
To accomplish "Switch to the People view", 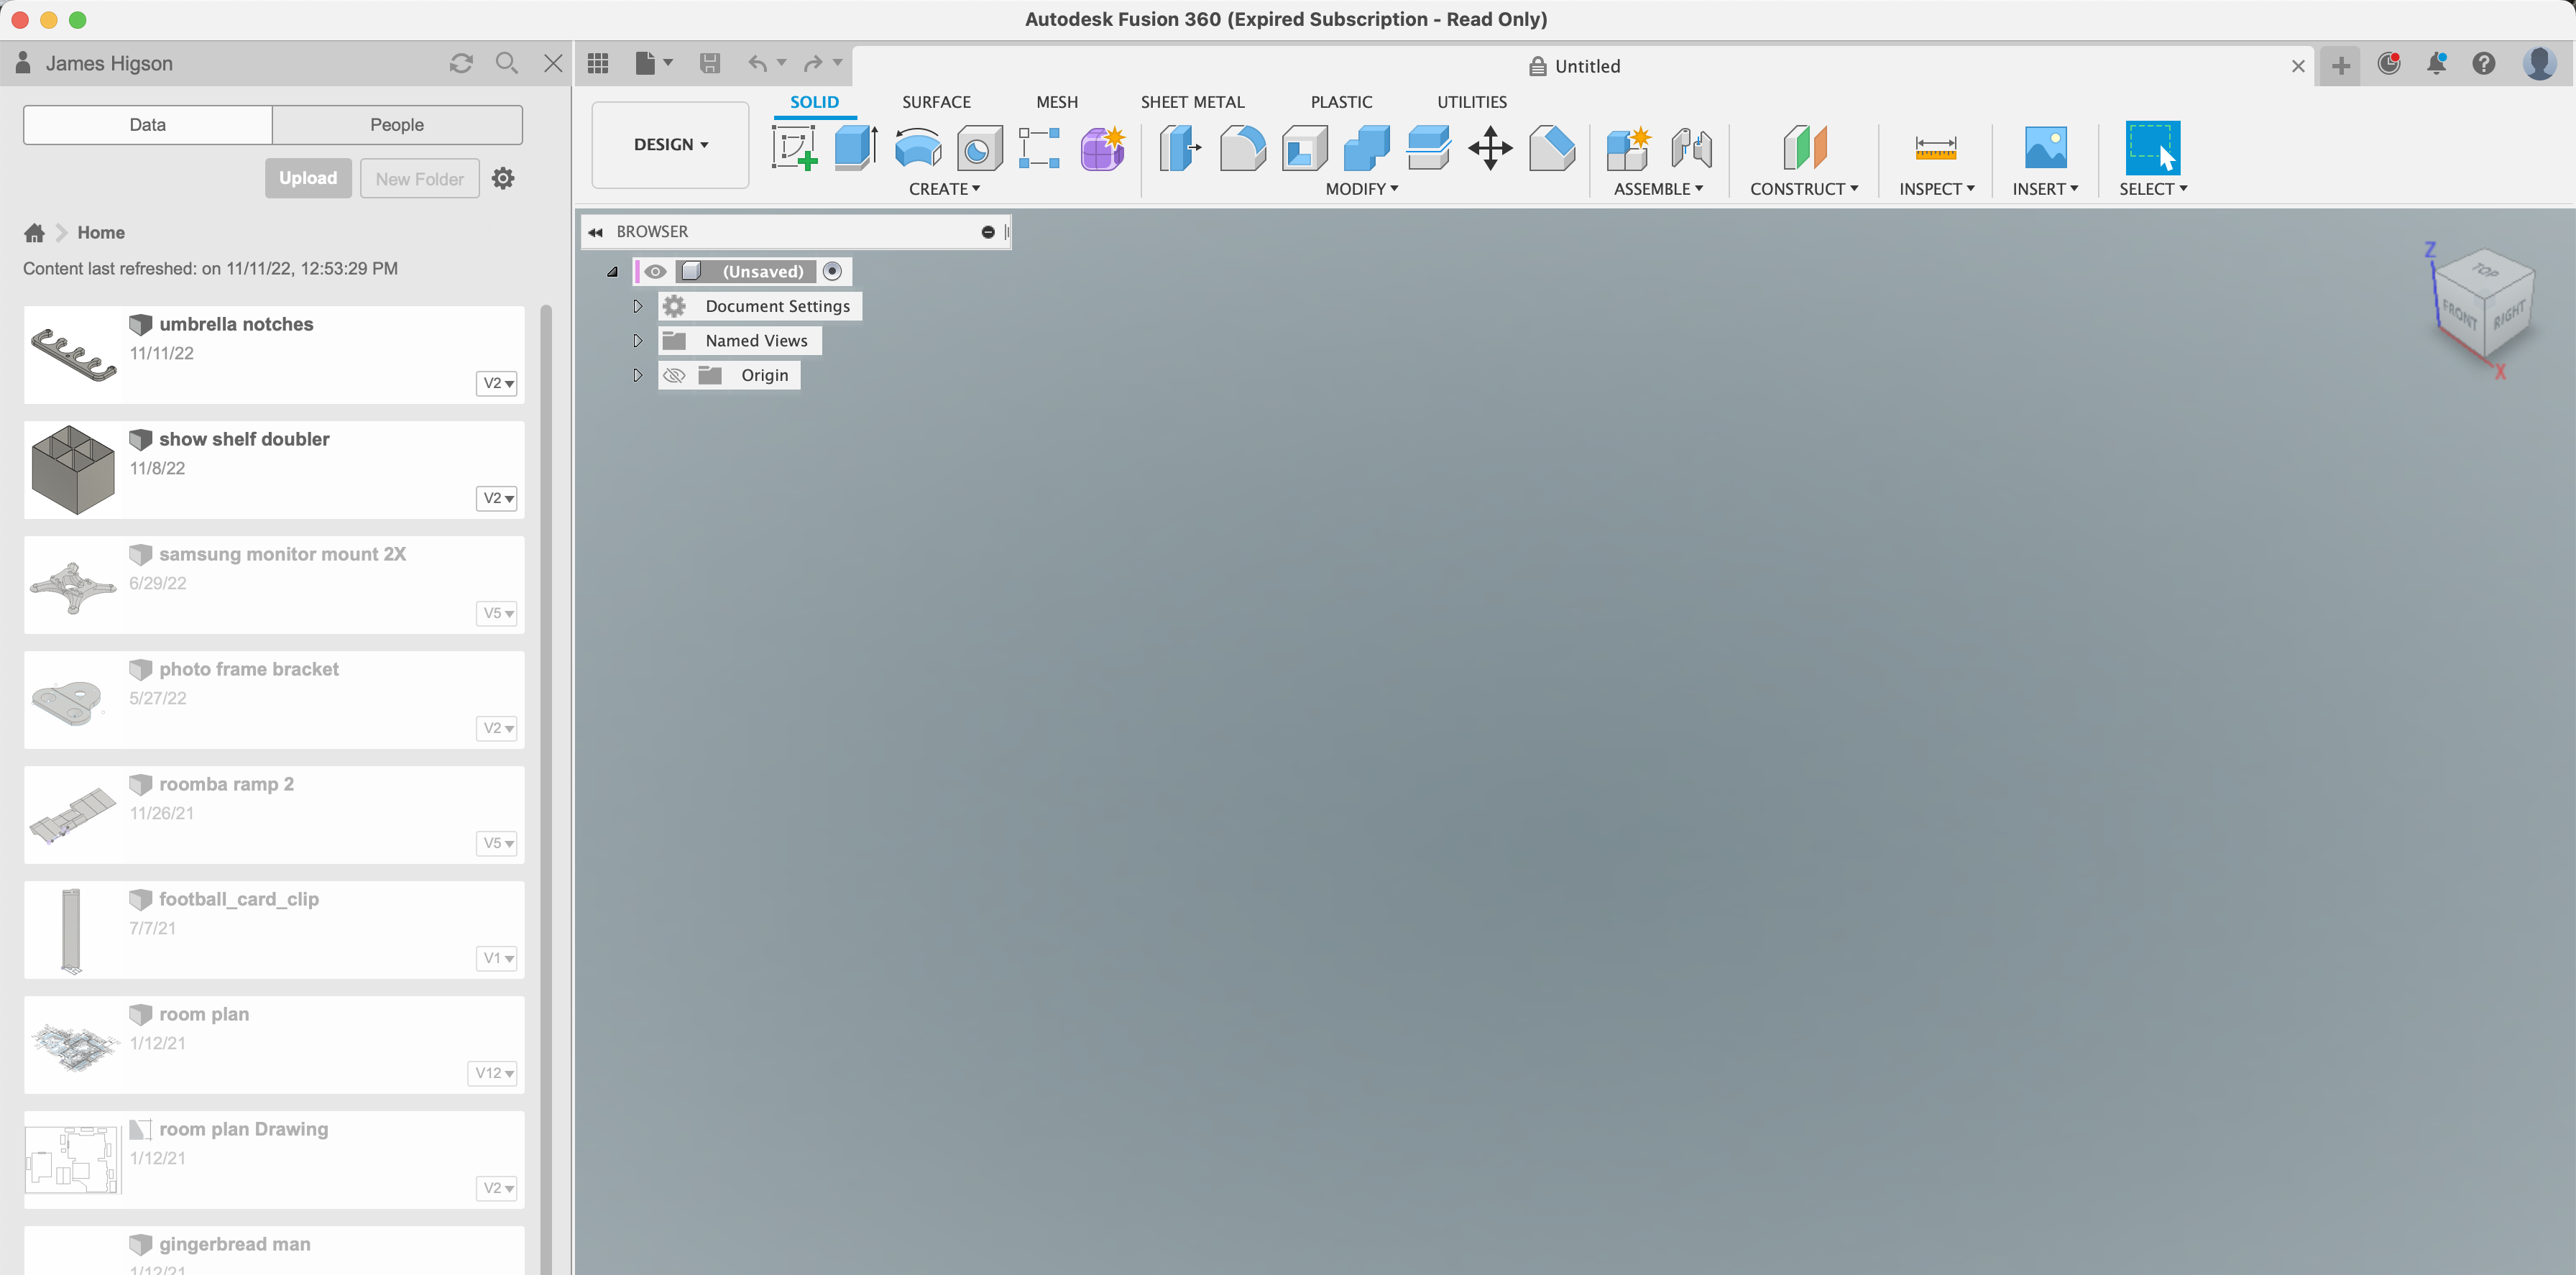I will point(397,124).
